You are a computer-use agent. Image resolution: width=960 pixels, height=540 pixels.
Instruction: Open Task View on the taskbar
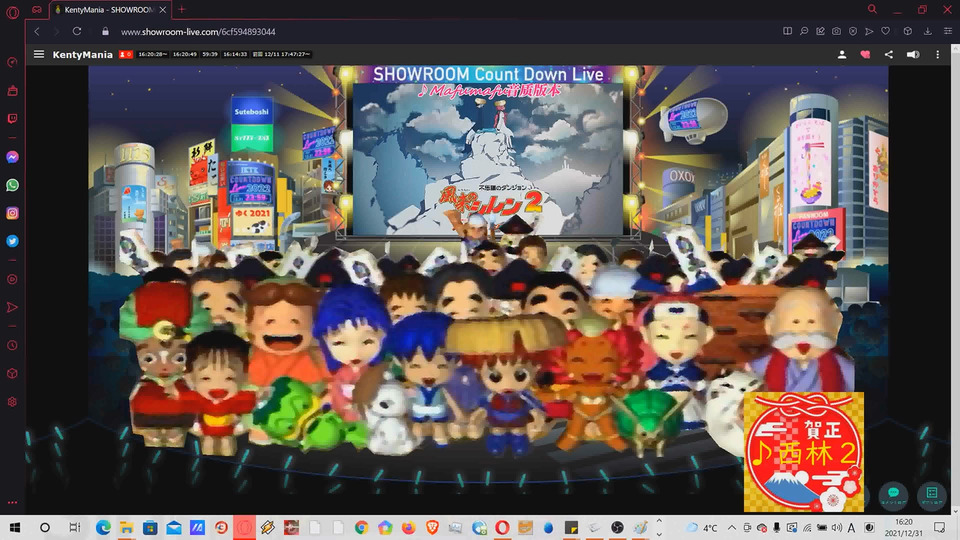[75, 527]
